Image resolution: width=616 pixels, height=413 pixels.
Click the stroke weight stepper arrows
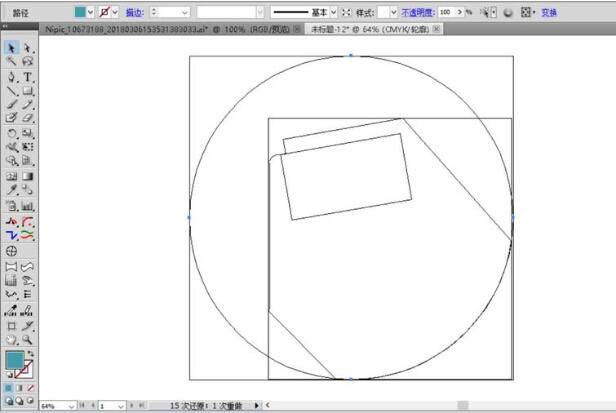click(x=154, y=12)
